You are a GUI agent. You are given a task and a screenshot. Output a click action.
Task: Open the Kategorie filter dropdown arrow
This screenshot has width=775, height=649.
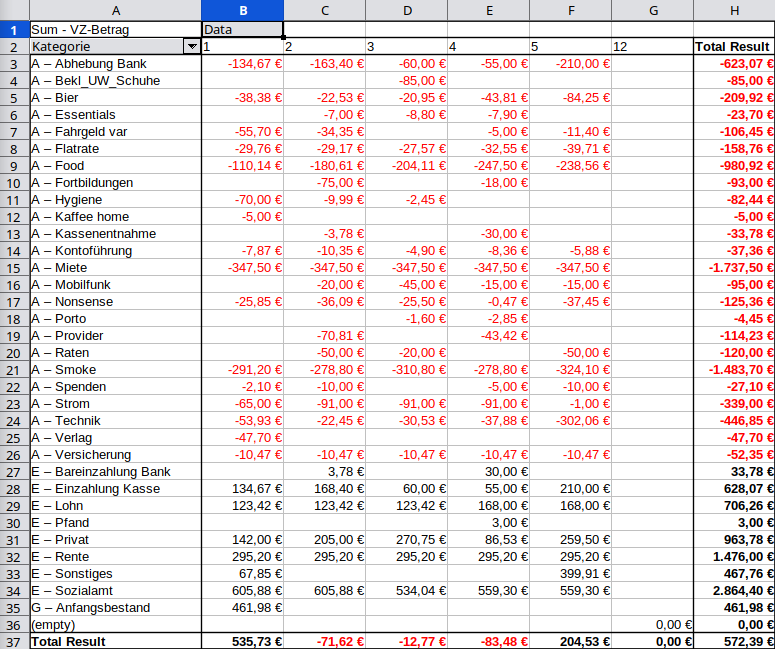191,47
